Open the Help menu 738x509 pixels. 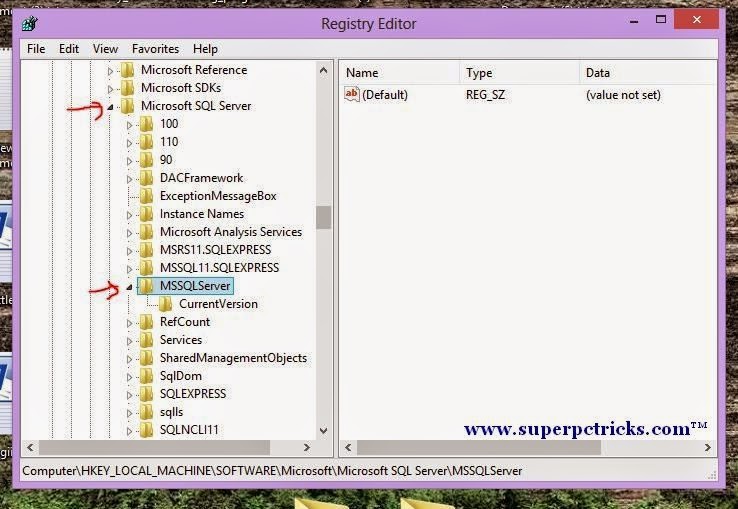(x=205, y=49)
